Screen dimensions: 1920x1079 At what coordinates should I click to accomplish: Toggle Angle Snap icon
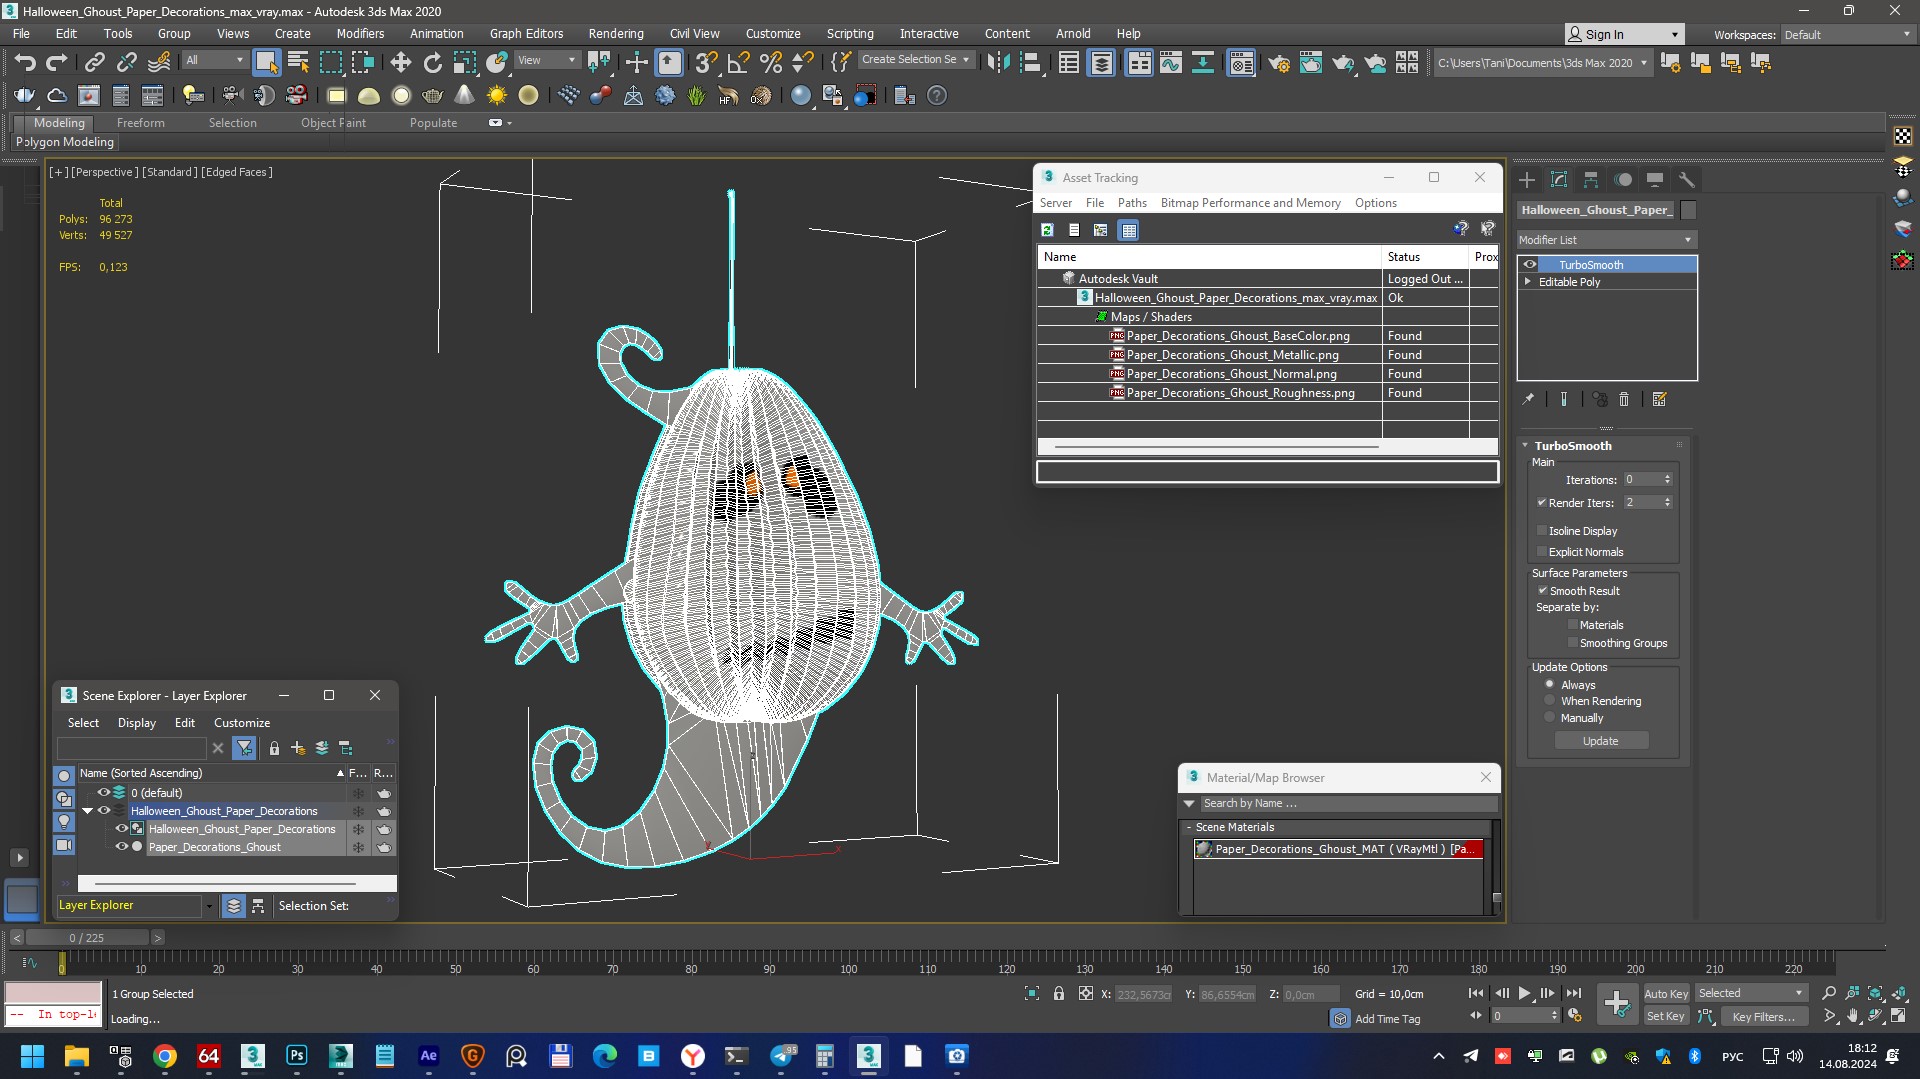tap(738, 63)
